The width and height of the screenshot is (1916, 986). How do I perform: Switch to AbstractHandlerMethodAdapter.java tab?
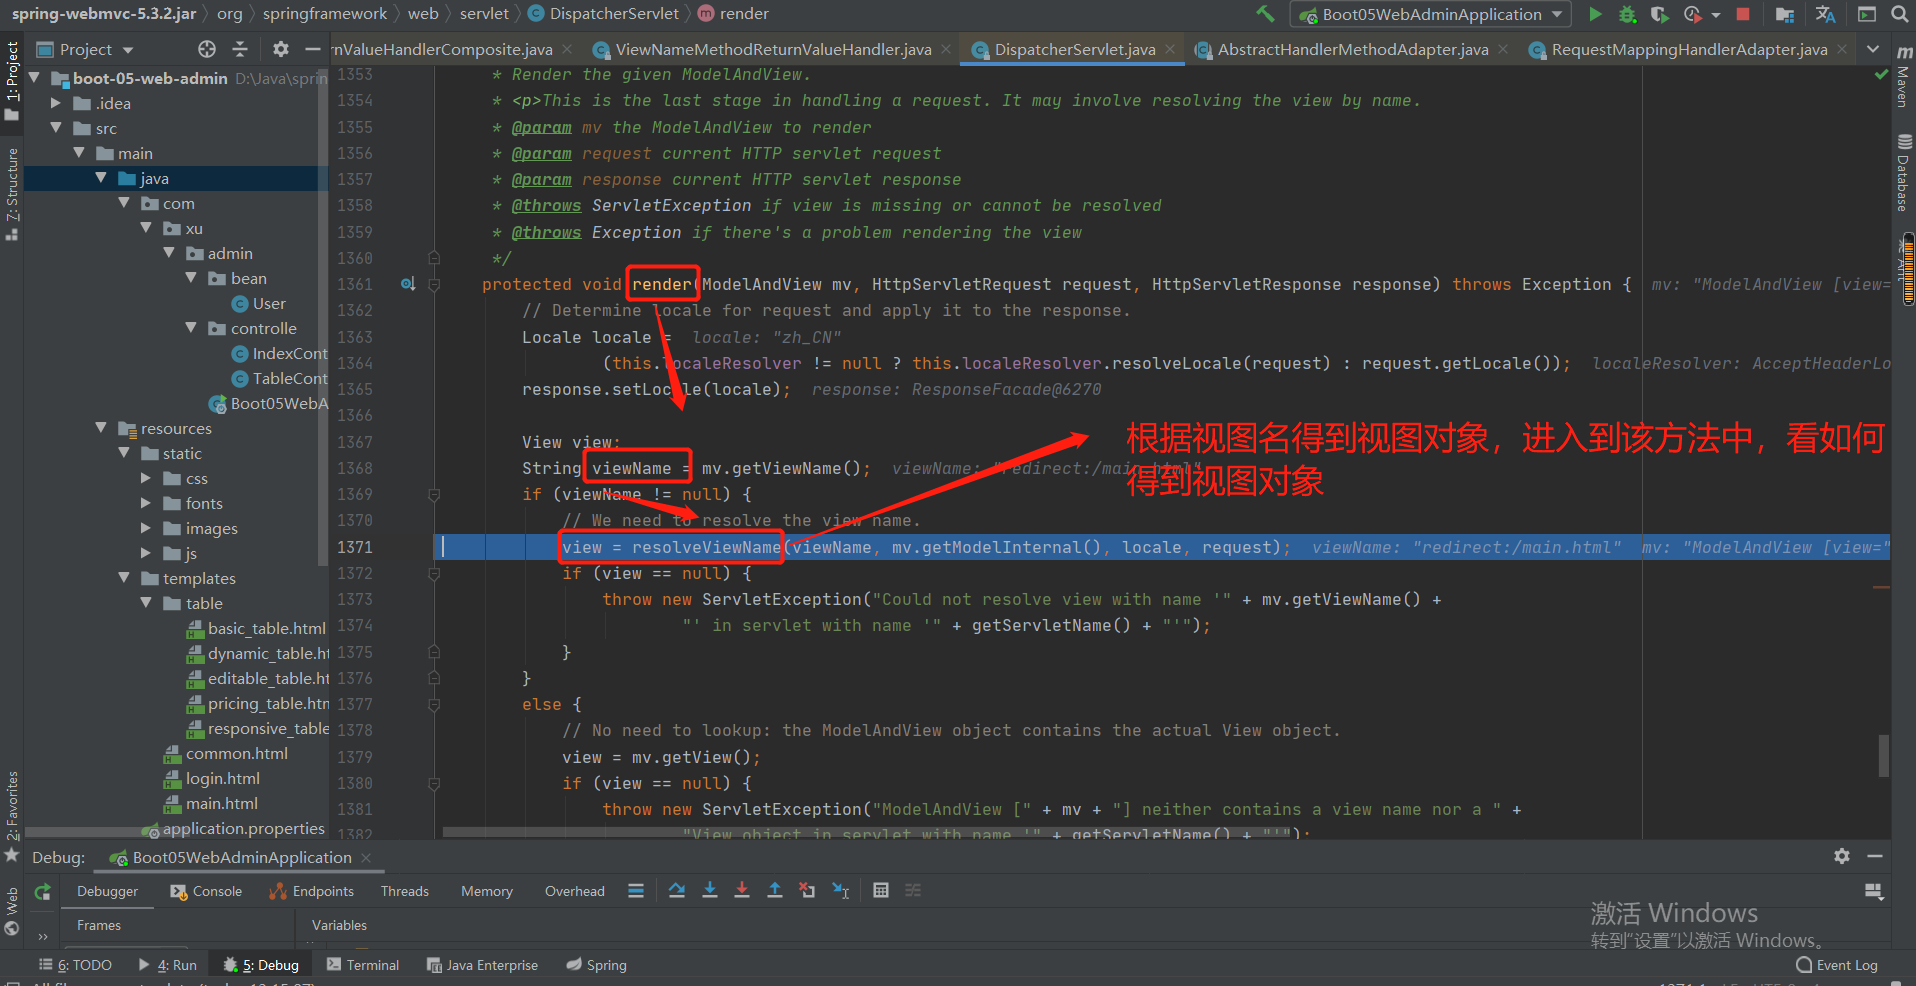point(1352,49)
